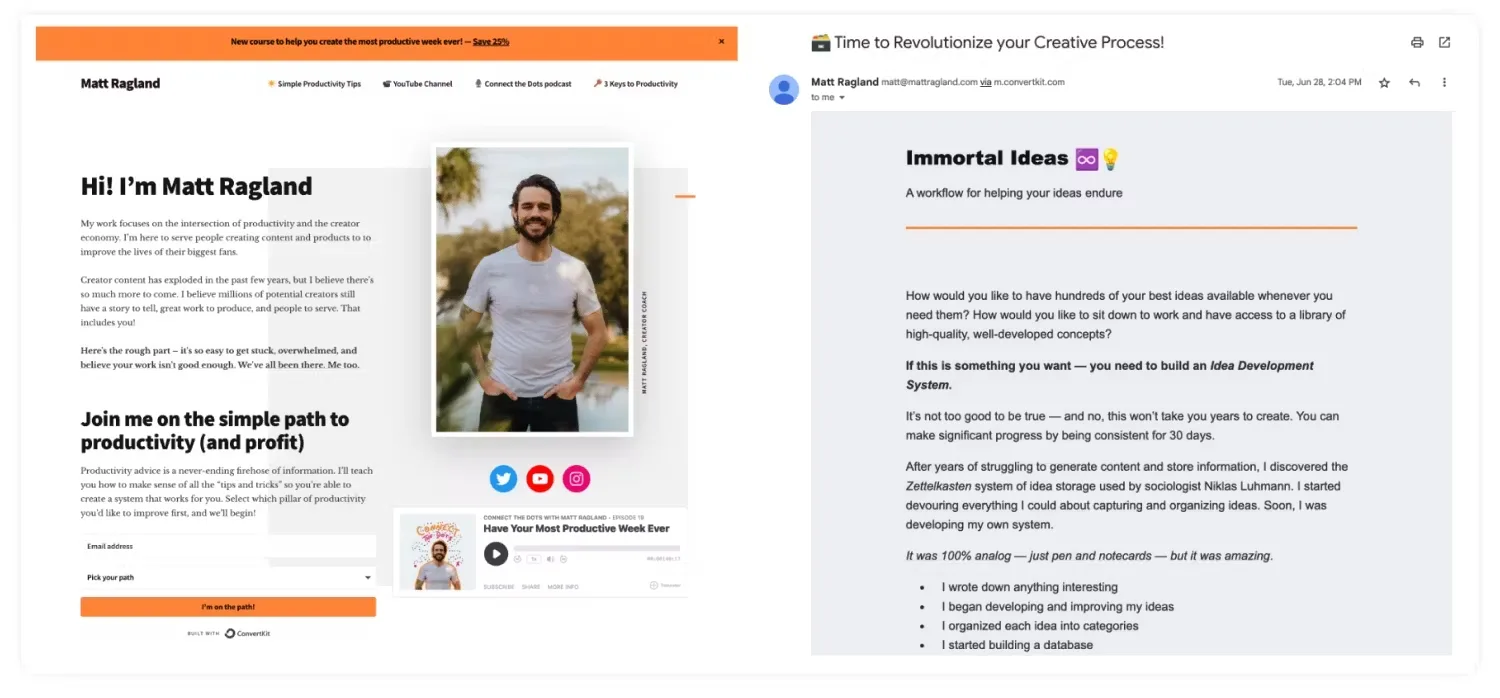Click "I'm on the path!" button
Screen dimensions: 1500x698
pyautogui.click(x=228, y=607)
